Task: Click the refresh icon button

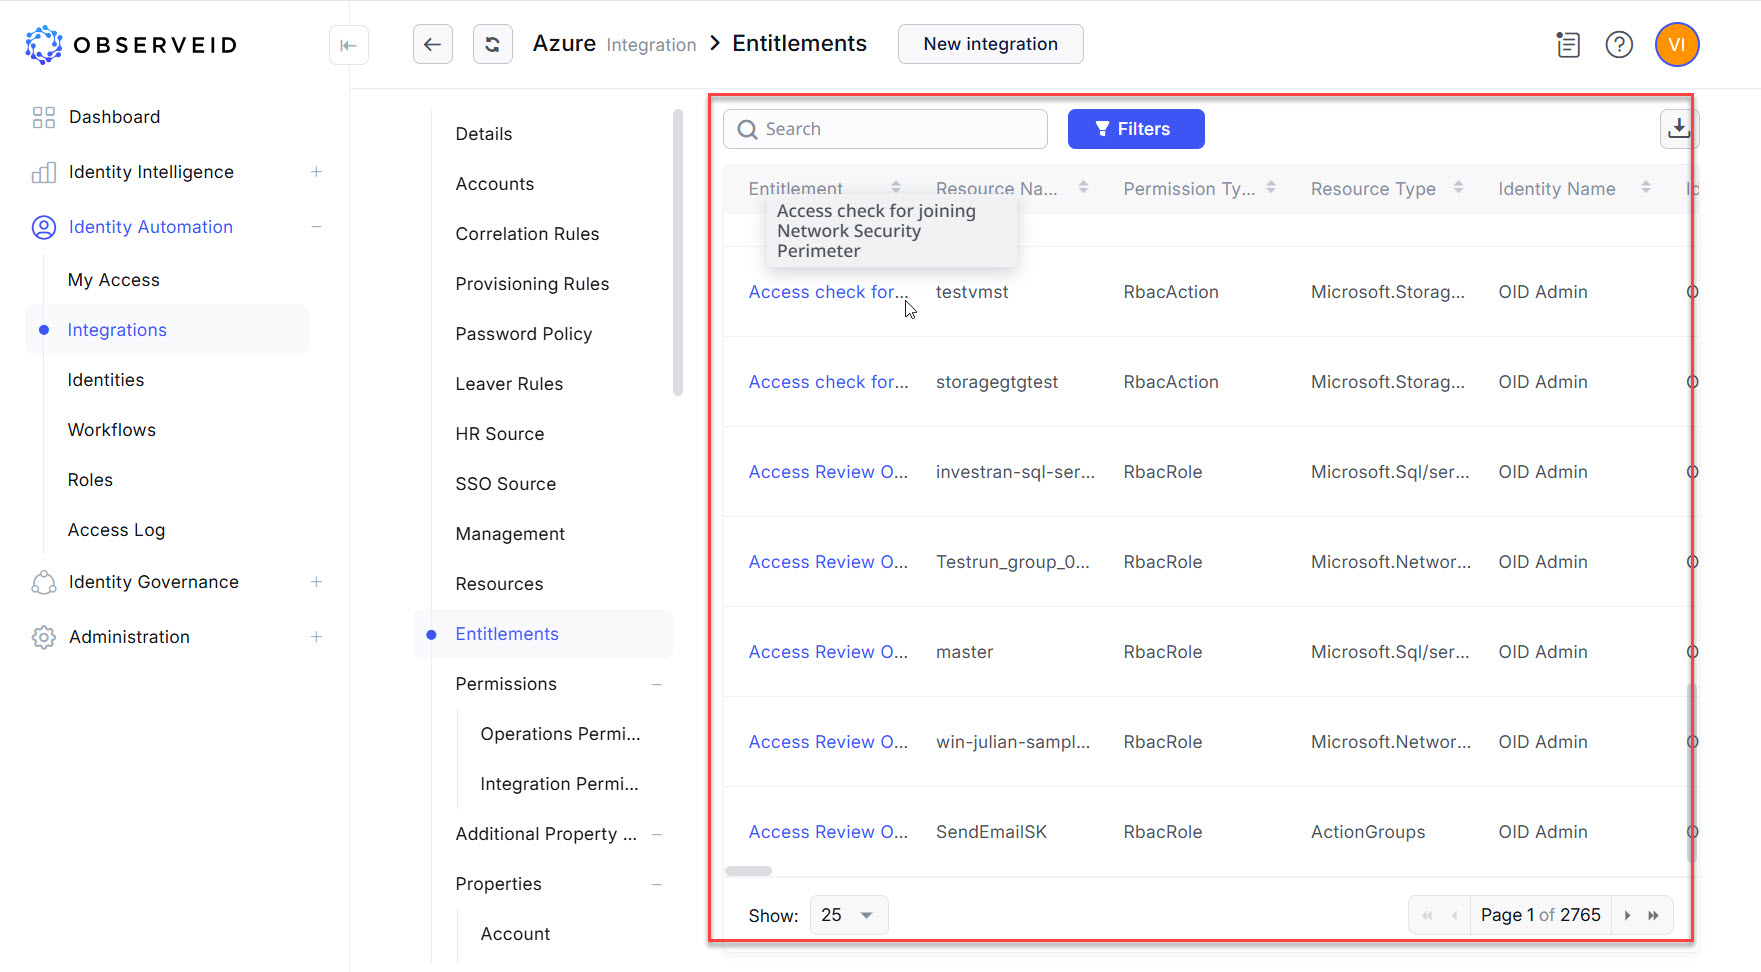Action: [492, 44]
